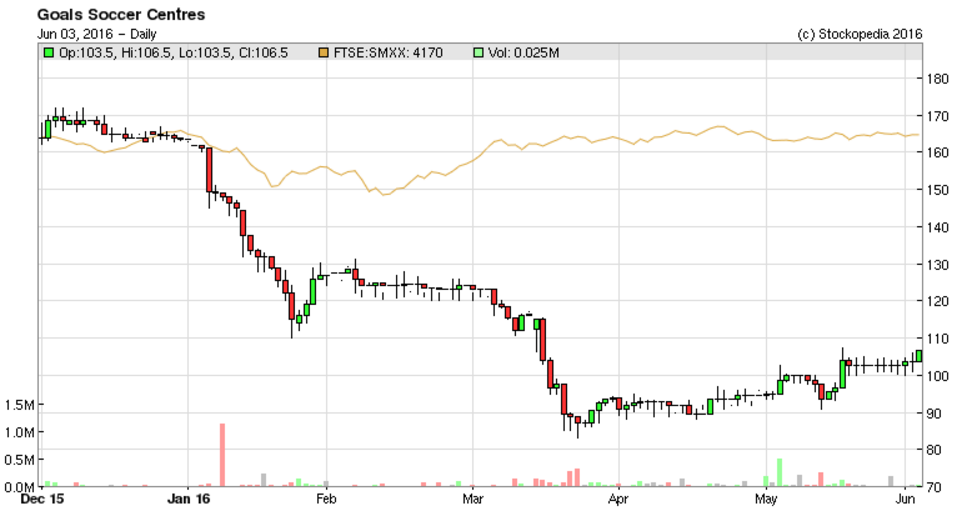Click the "Op:103.5, Hi:106.5, Lo:103.5, Cl:106.5" legend text

(173, 53)
